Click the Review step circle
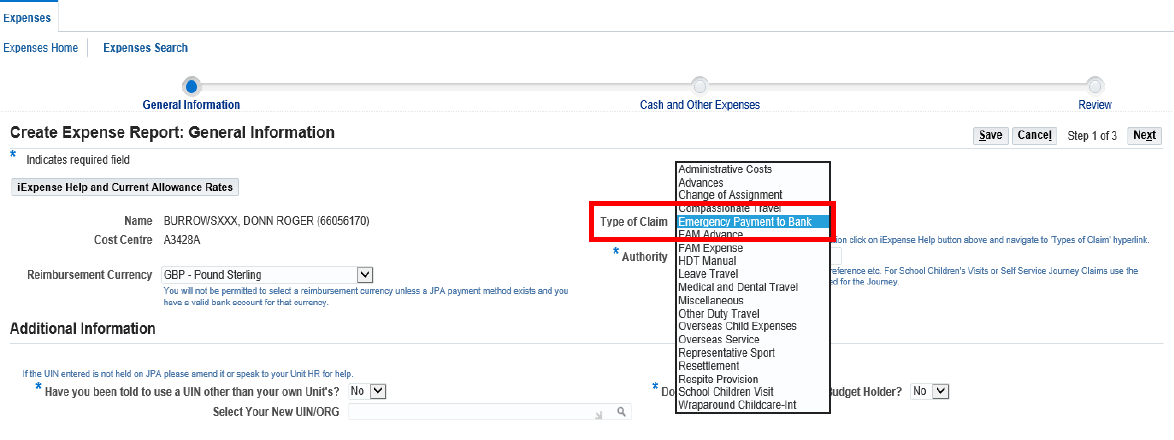Viewport: 1174px width, 440px height. (x=1095, y=86)
